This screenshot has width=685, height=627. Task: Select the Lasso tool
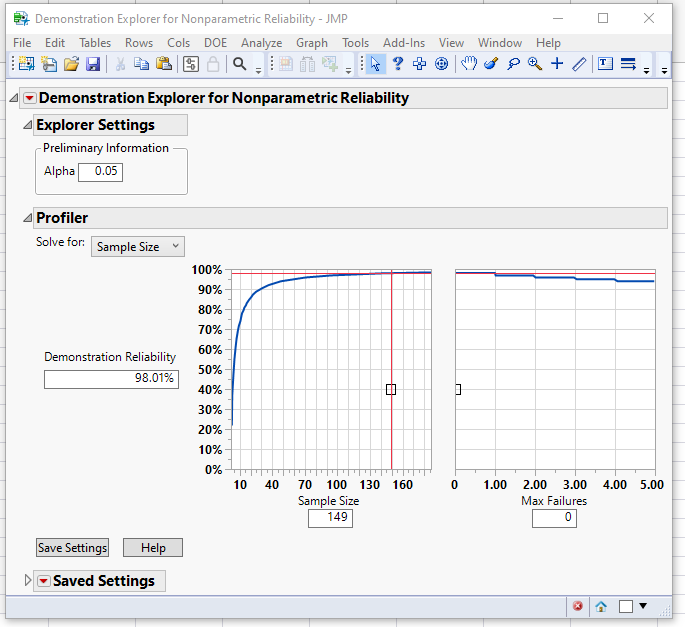click(512, 64)
